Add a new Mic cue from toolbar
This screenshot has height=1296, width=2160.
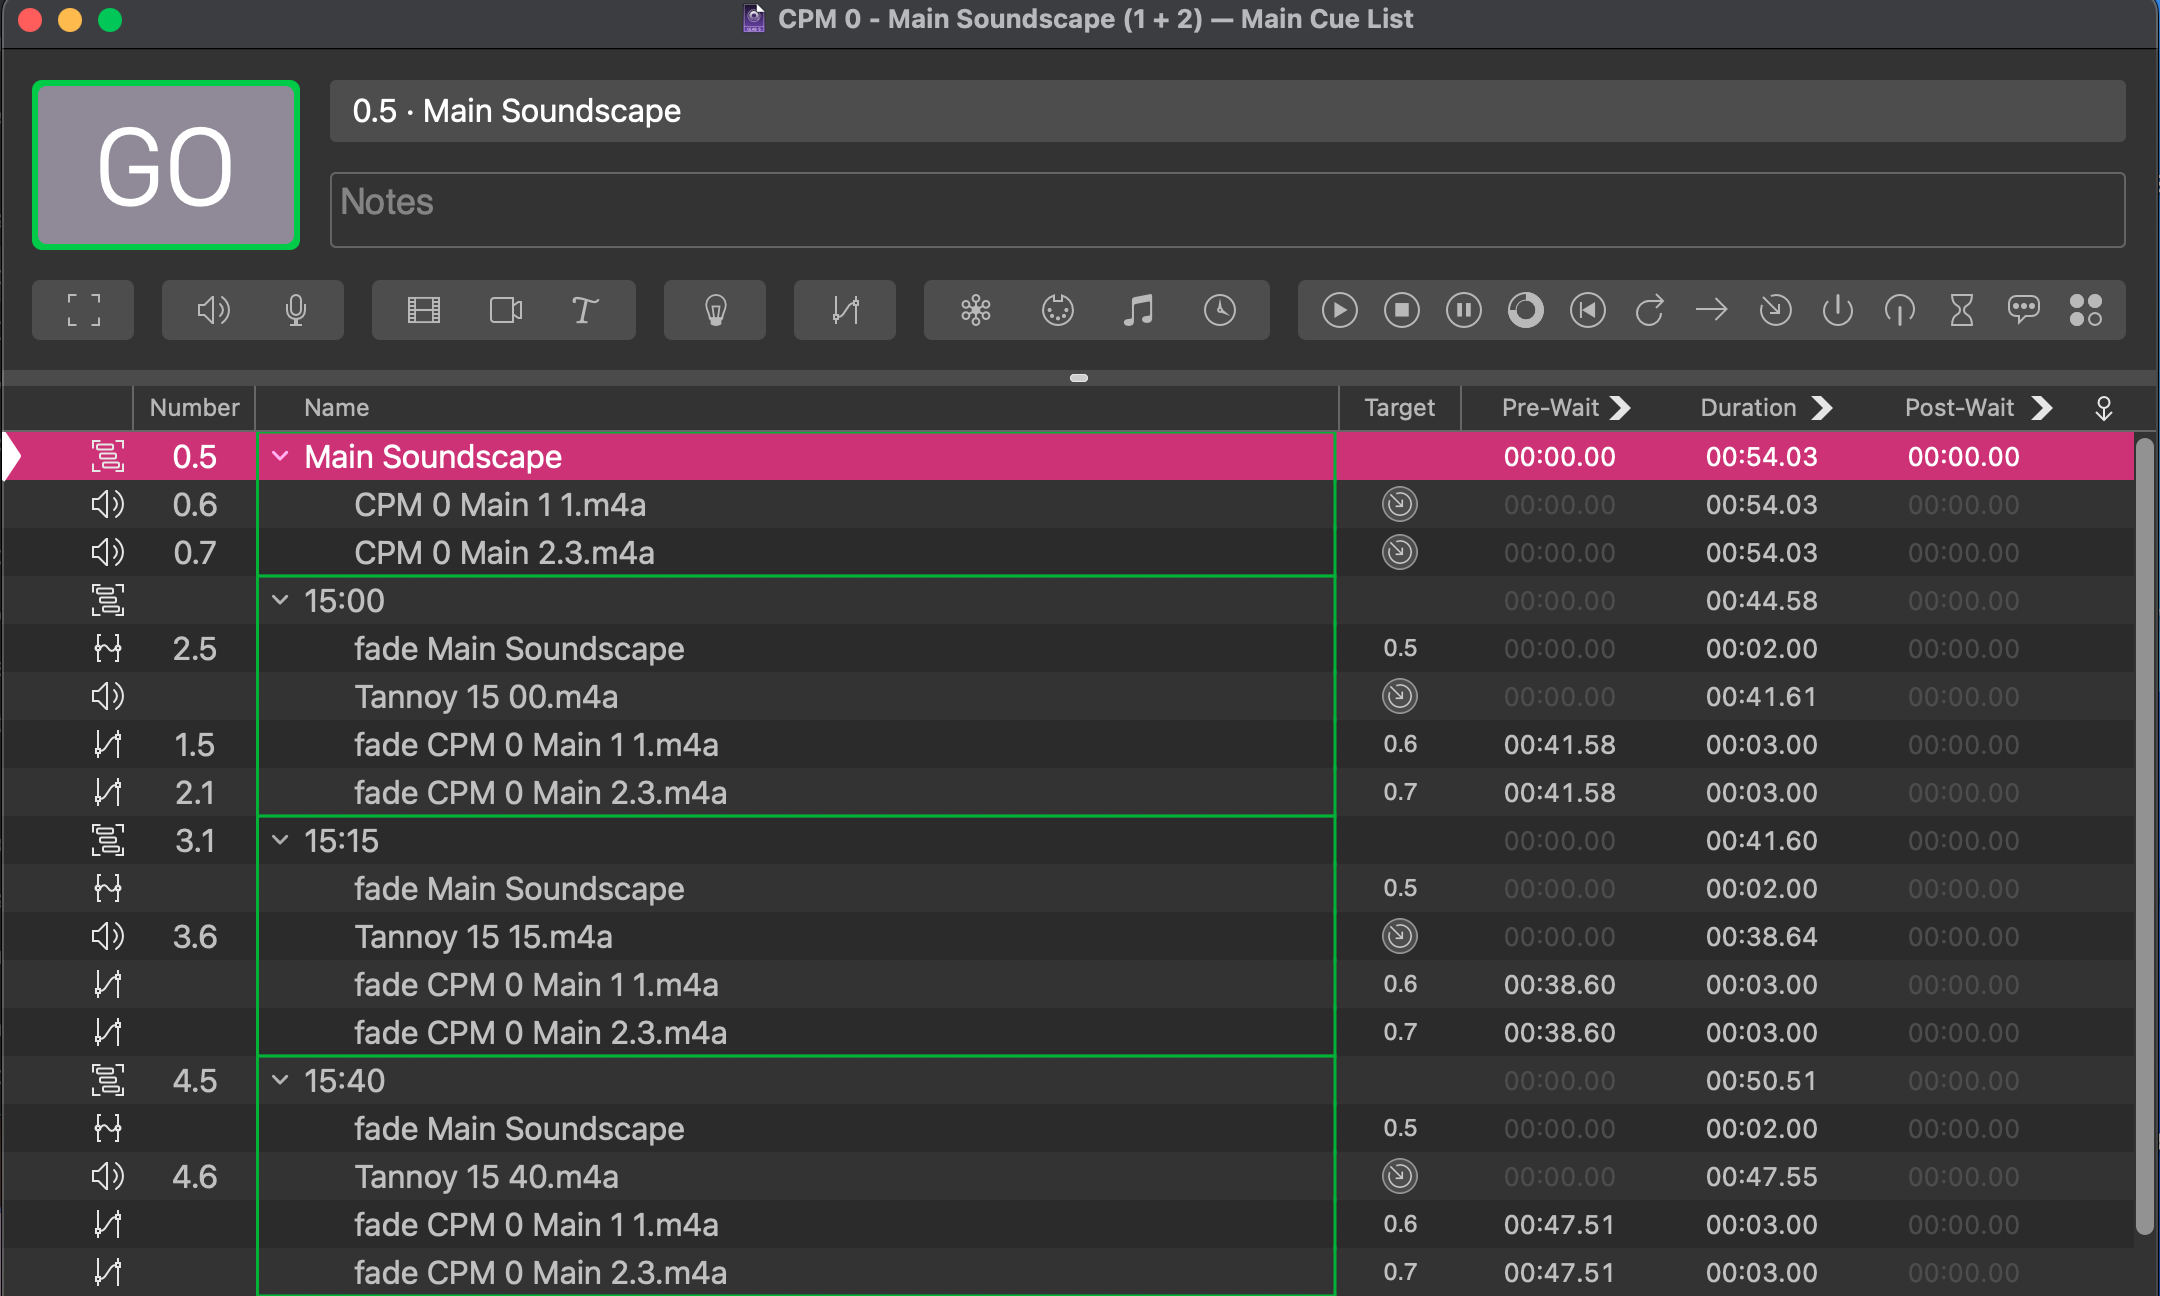coord(295,310)
